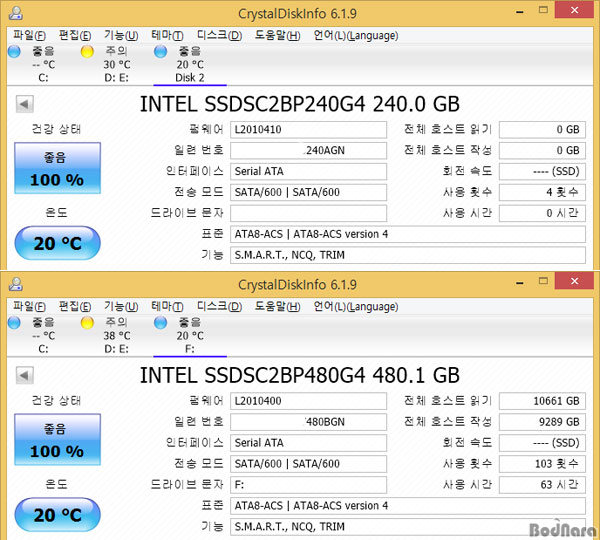Click Serial ATA interface field in bottom window
The image size is (600, 540).
point(308,443)
